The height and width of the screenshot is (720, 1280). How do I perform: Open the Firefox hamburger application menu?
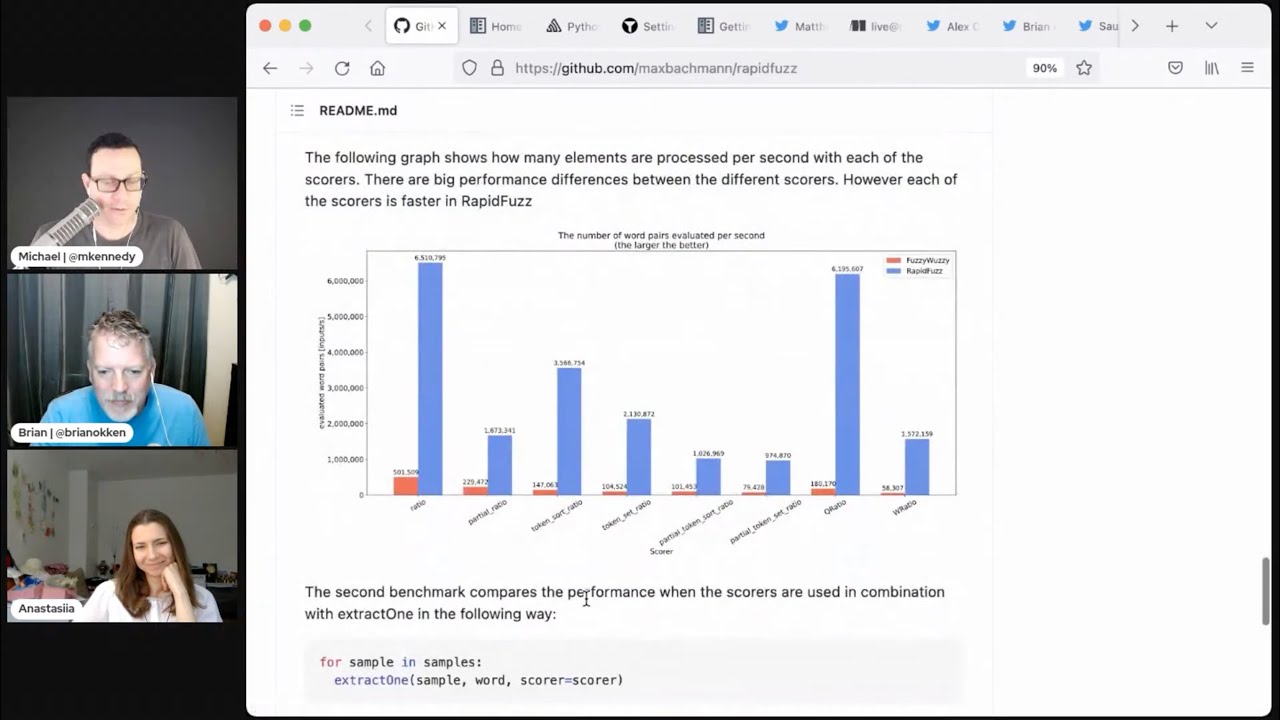click(1247, 68)
